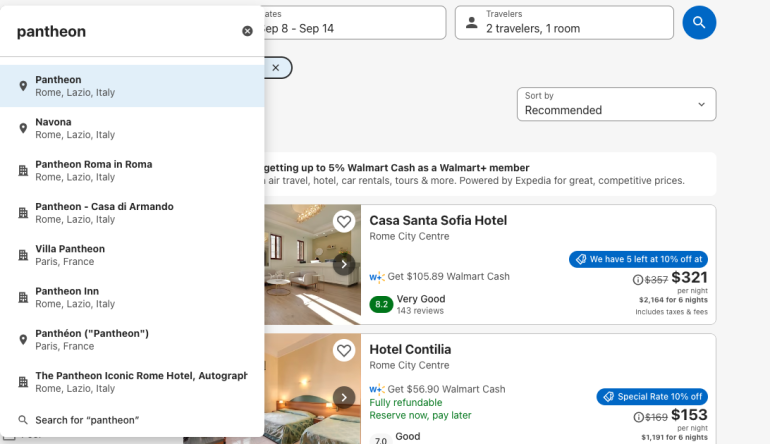Click the blue search magnifier button
Image resolution: width=770 pixels, height=444 pixels.
tap(699, 22)
